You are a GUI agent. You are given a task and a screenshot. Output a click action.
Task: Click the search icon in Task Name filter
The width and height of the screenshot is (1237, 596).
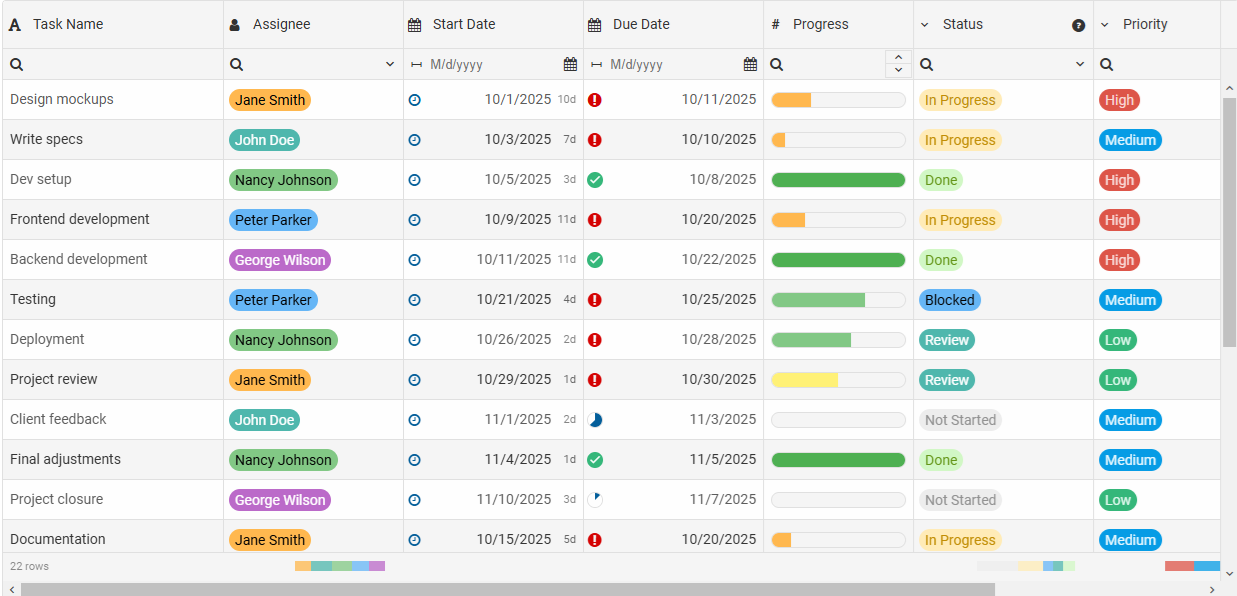point(16,64)
